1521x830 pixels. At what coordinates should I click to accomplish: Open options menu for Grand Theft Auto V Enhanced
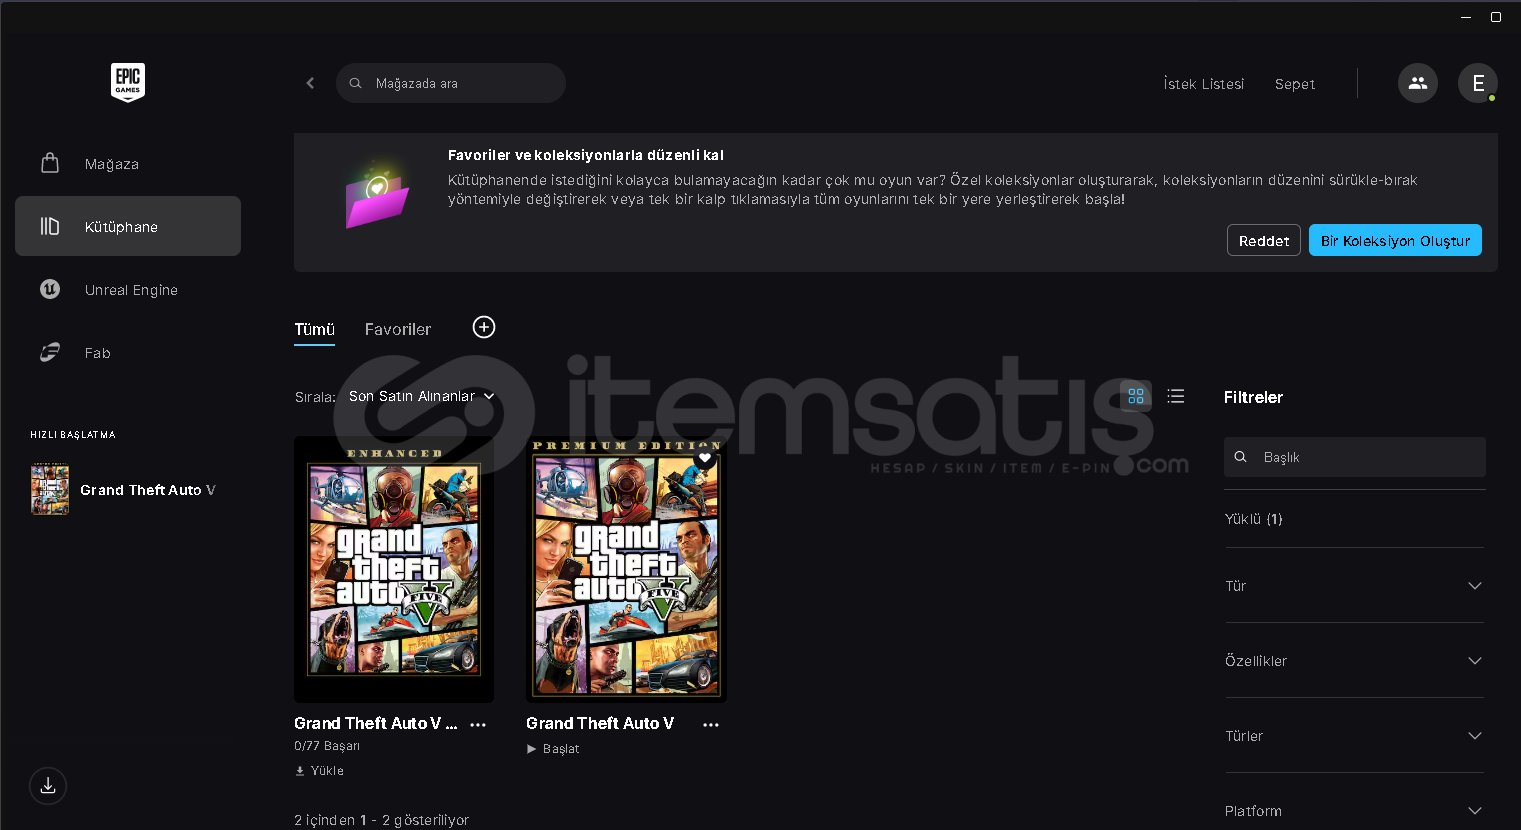click(x=478, y=725)
